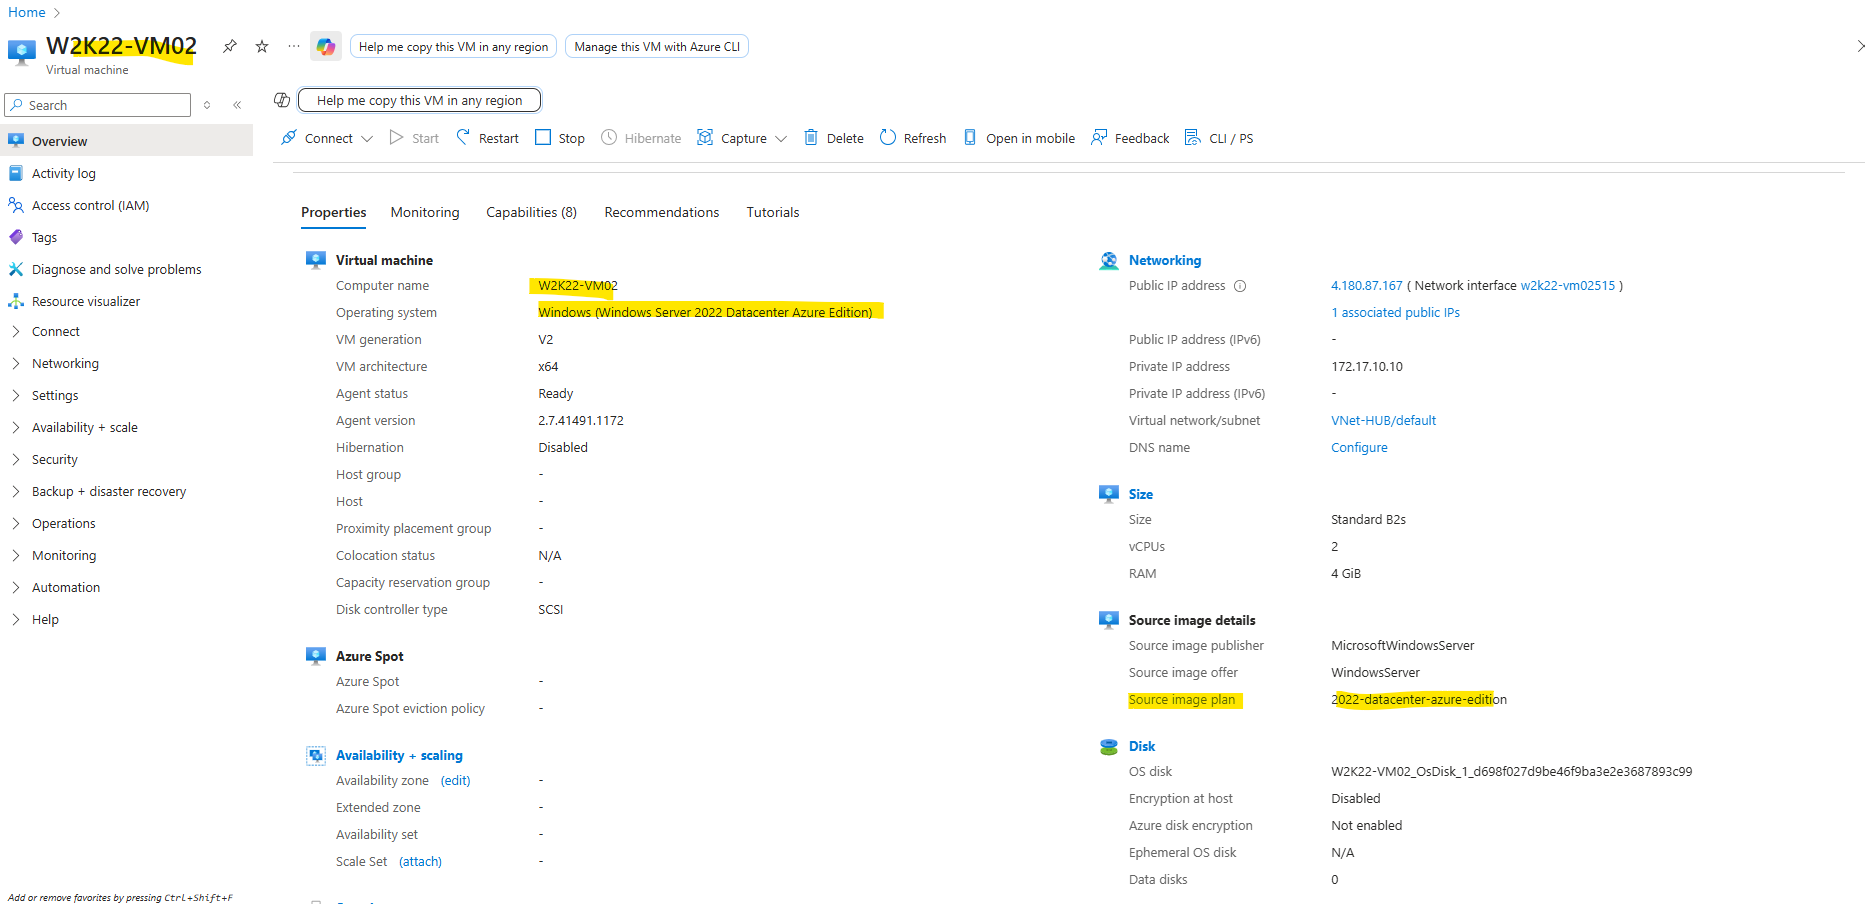
Task: Open Activity log from sidebar
Action: click(64, 173)
